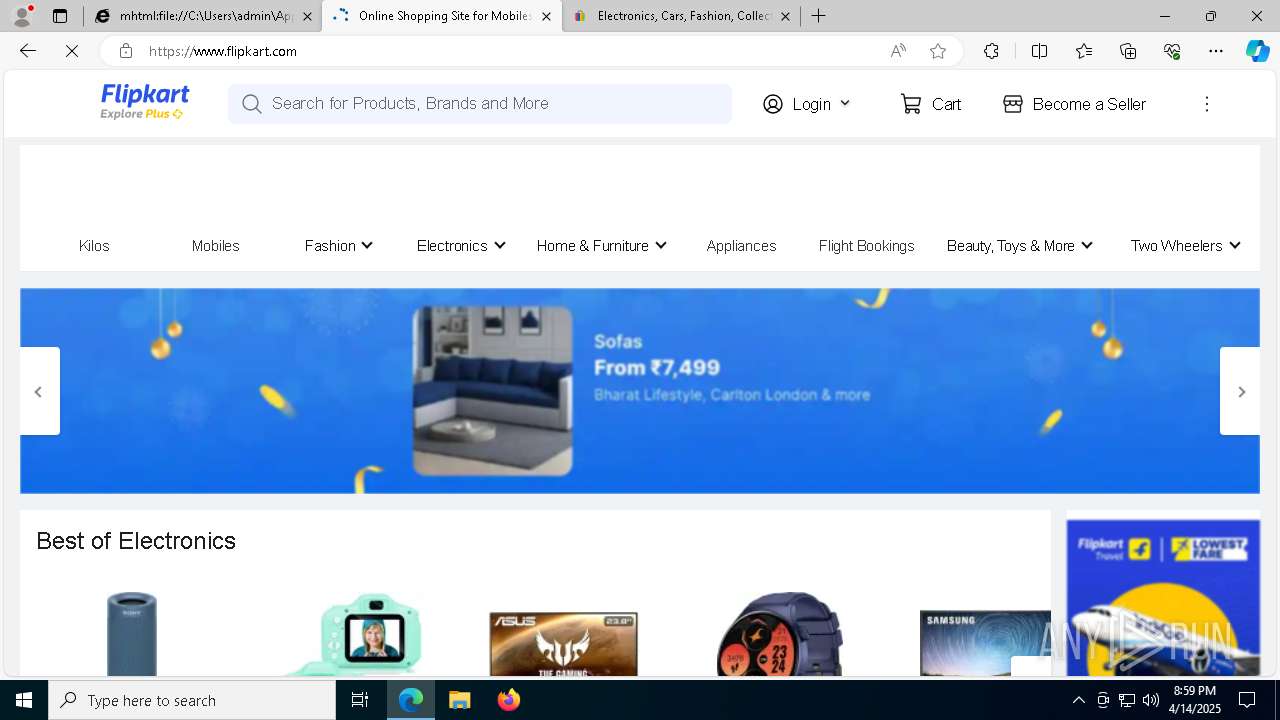Launch Firefox from taskbar
This screenshot has height=720, width=1280.
(509, 700)
